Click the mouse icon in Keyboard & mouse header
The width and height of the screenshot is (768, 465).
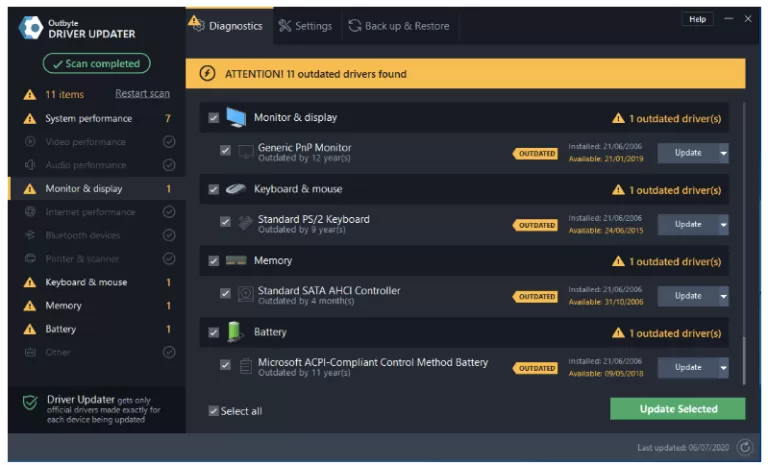(236, 189)
